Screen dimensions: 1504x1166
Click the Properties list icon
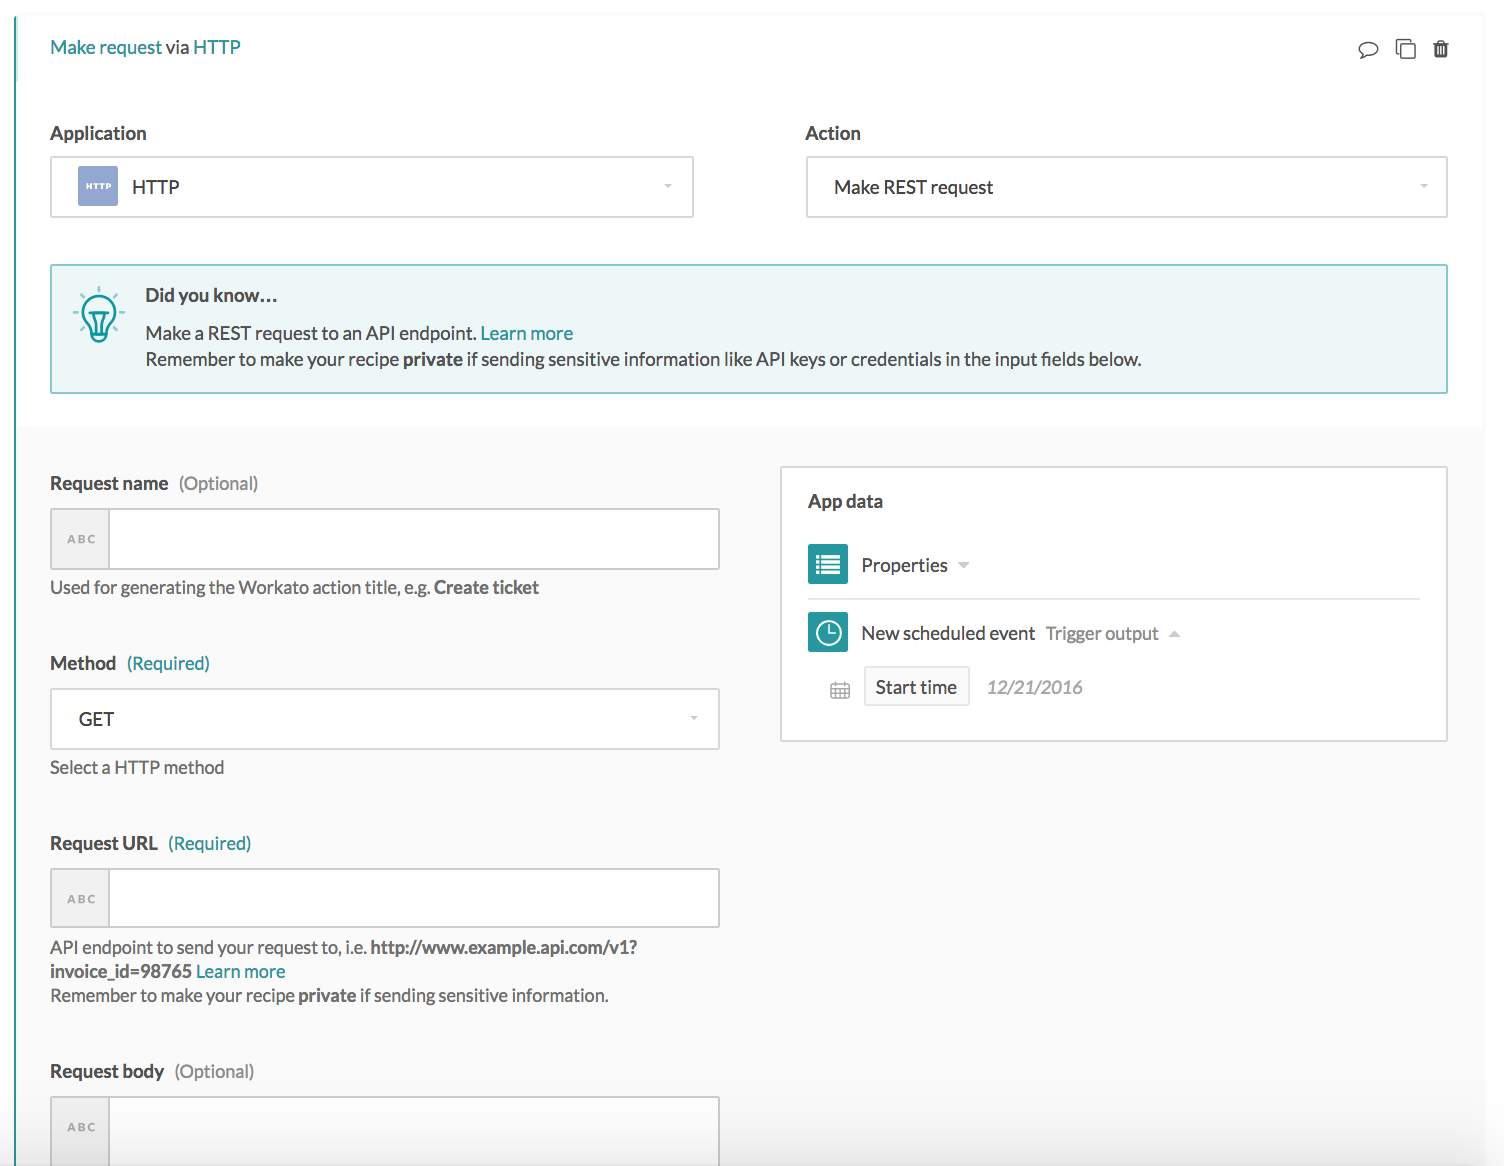point(828,565)
